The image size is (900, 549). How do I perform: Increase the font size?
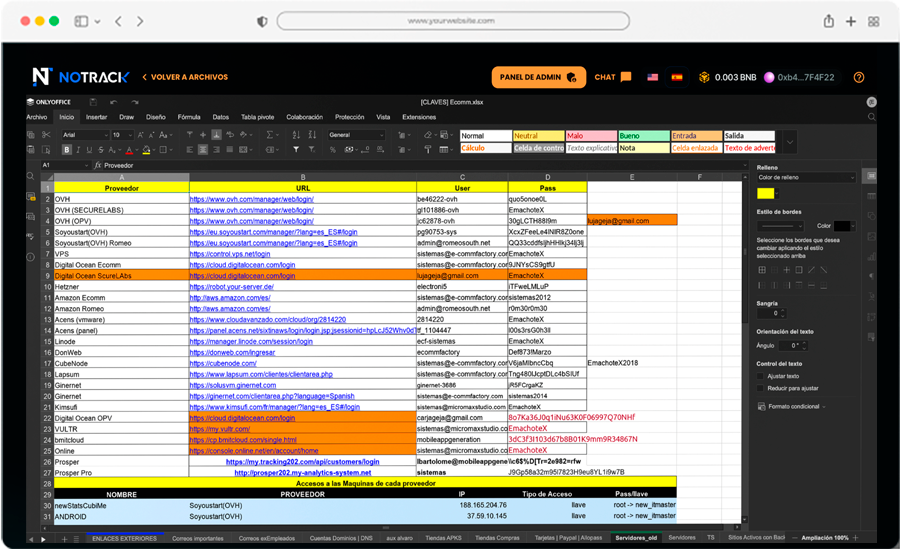(x=140, y=135)
